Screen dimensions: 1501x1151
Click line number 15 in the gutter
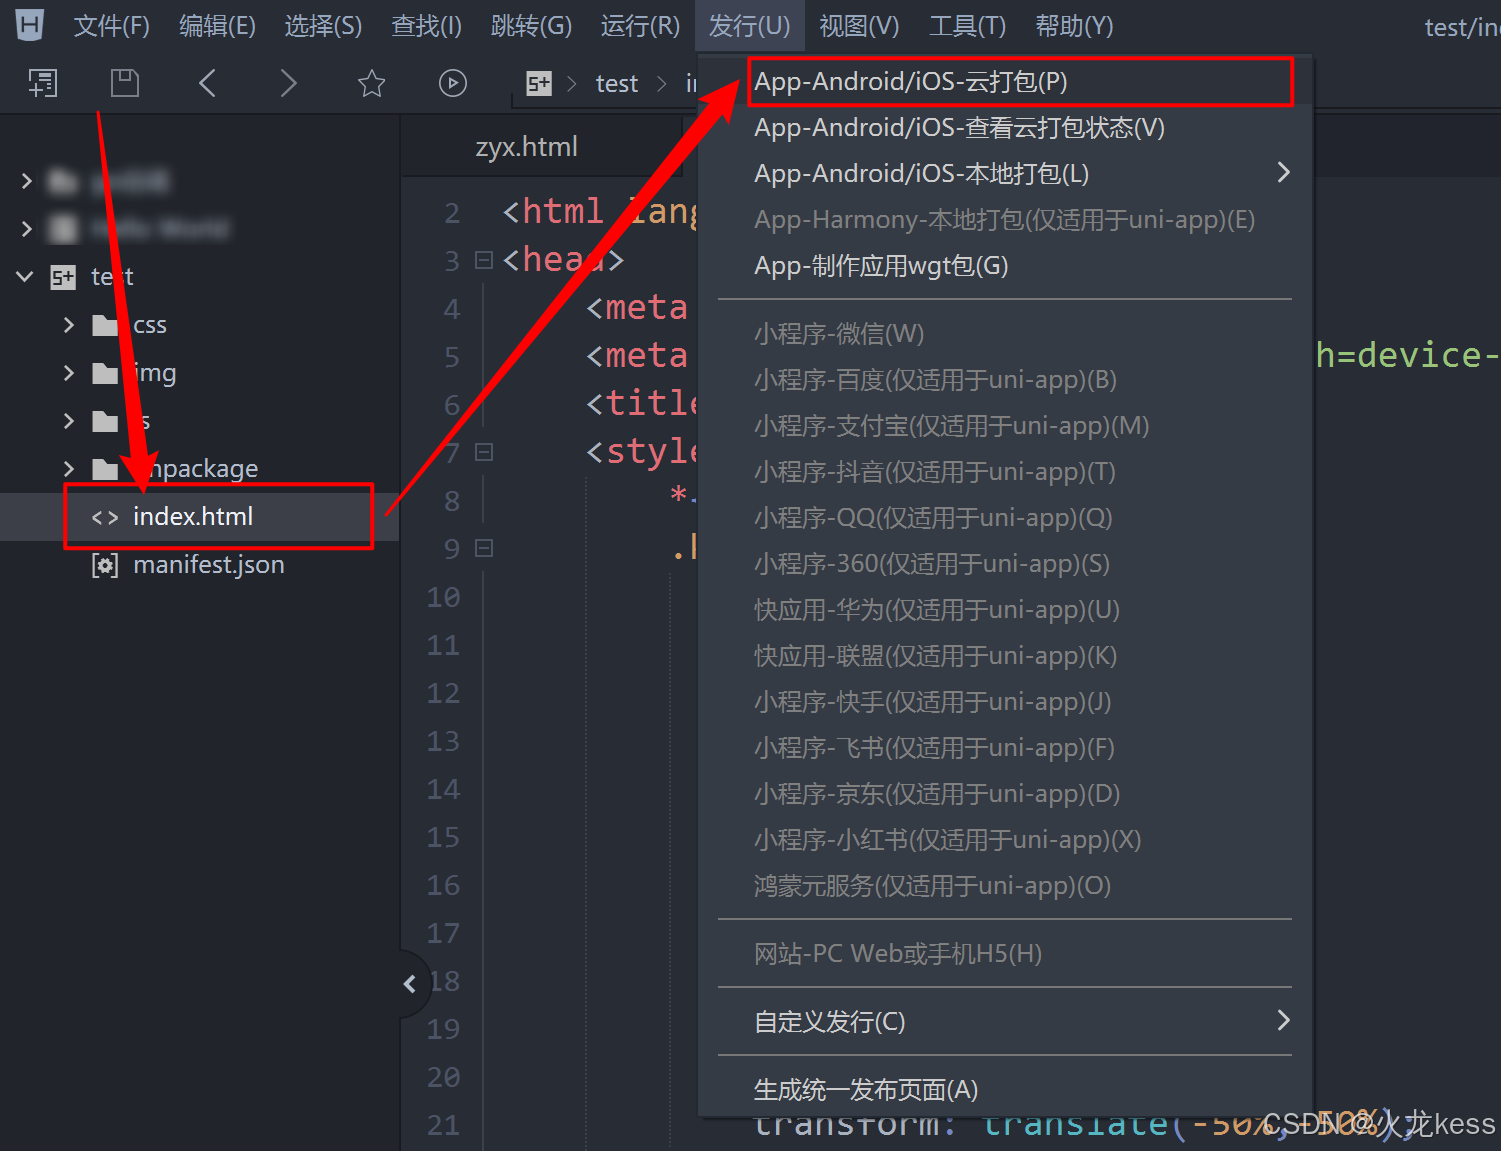tap(443, 837)
